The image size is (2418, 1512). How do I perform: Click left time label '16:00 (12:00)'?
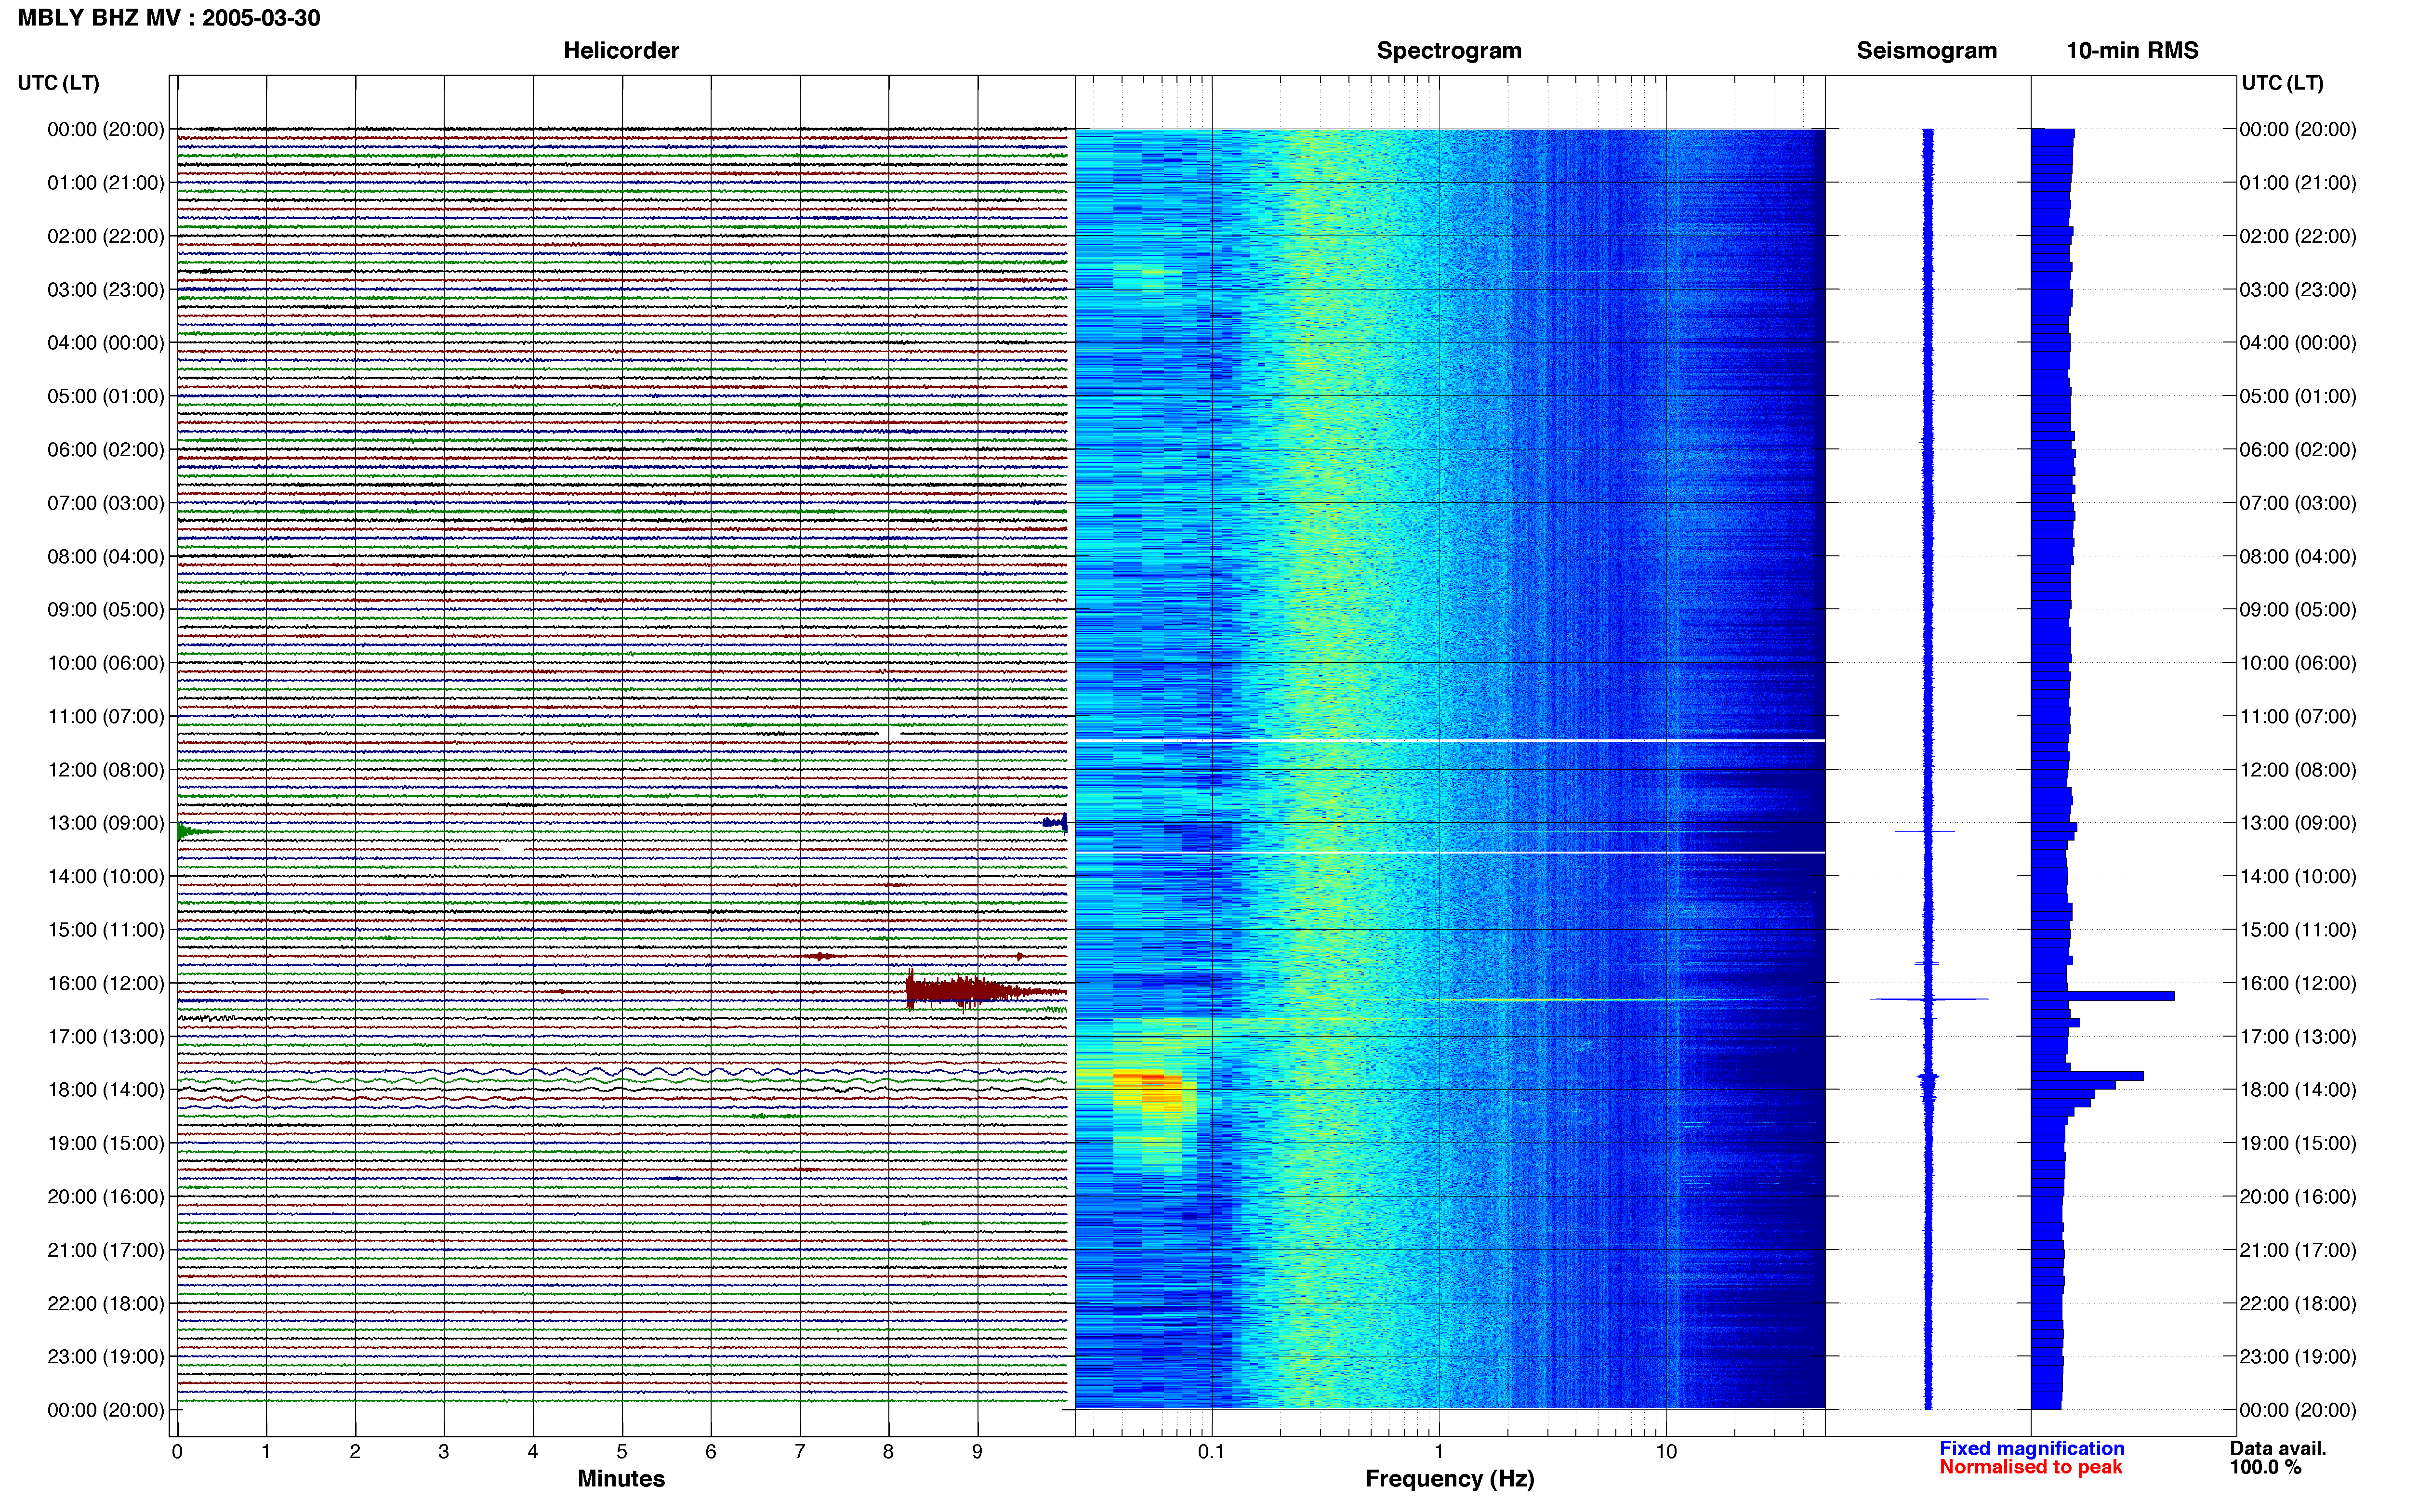106,983
